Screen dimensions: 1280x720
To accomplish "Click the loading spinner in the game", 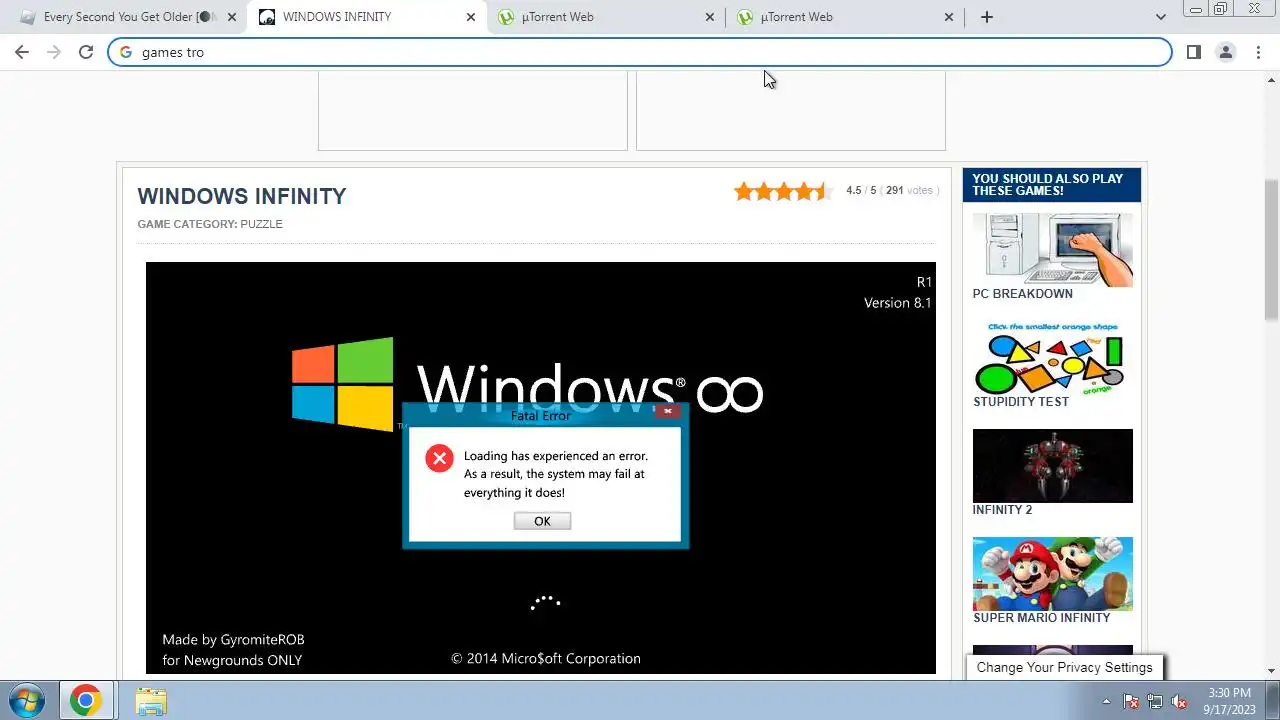I will 545,603.
